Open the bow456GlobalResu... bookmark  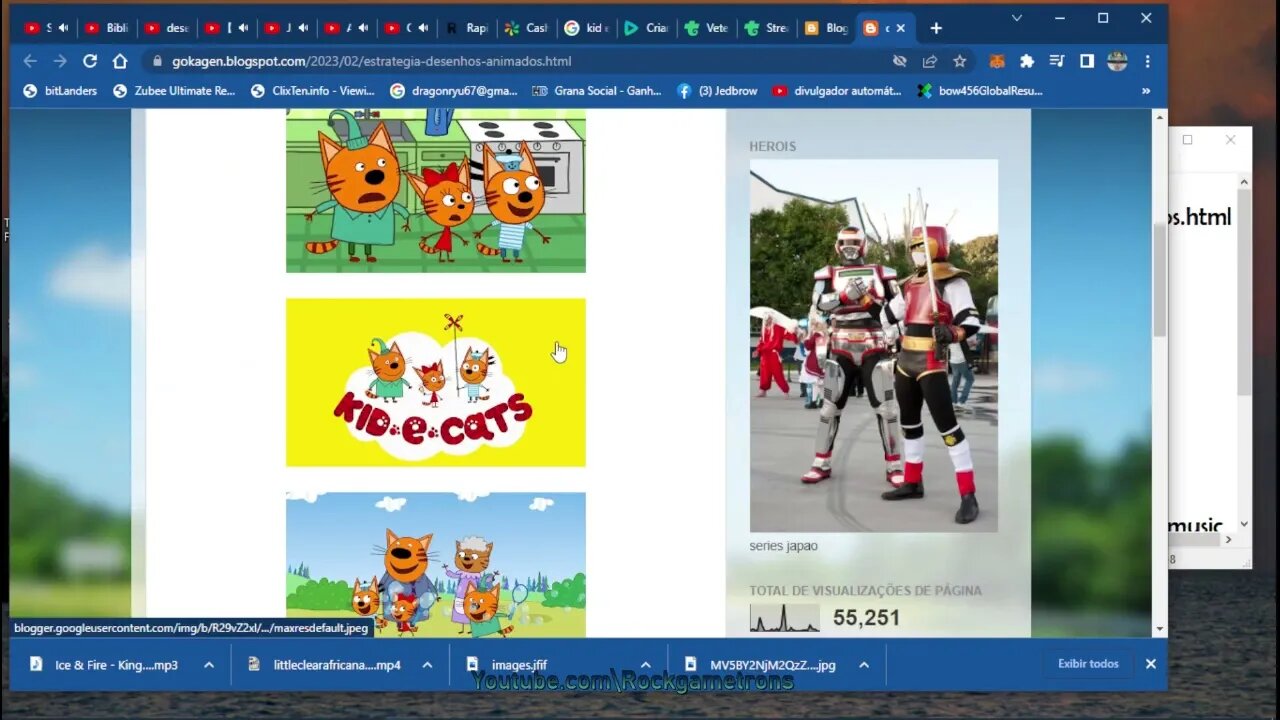click(980, 90)
